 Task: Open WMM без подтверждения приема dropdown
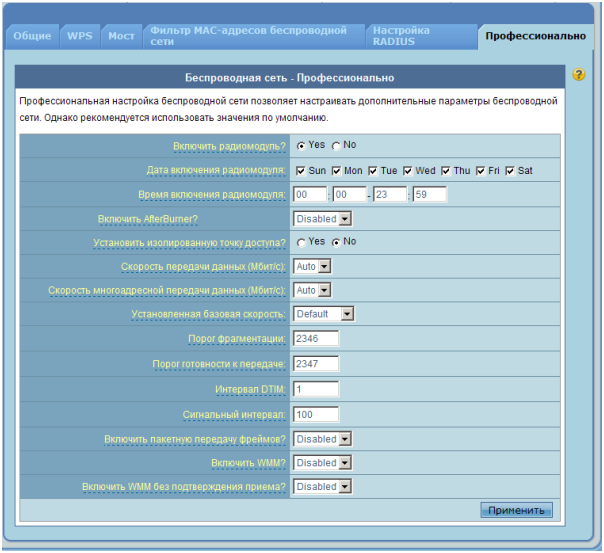322,487
